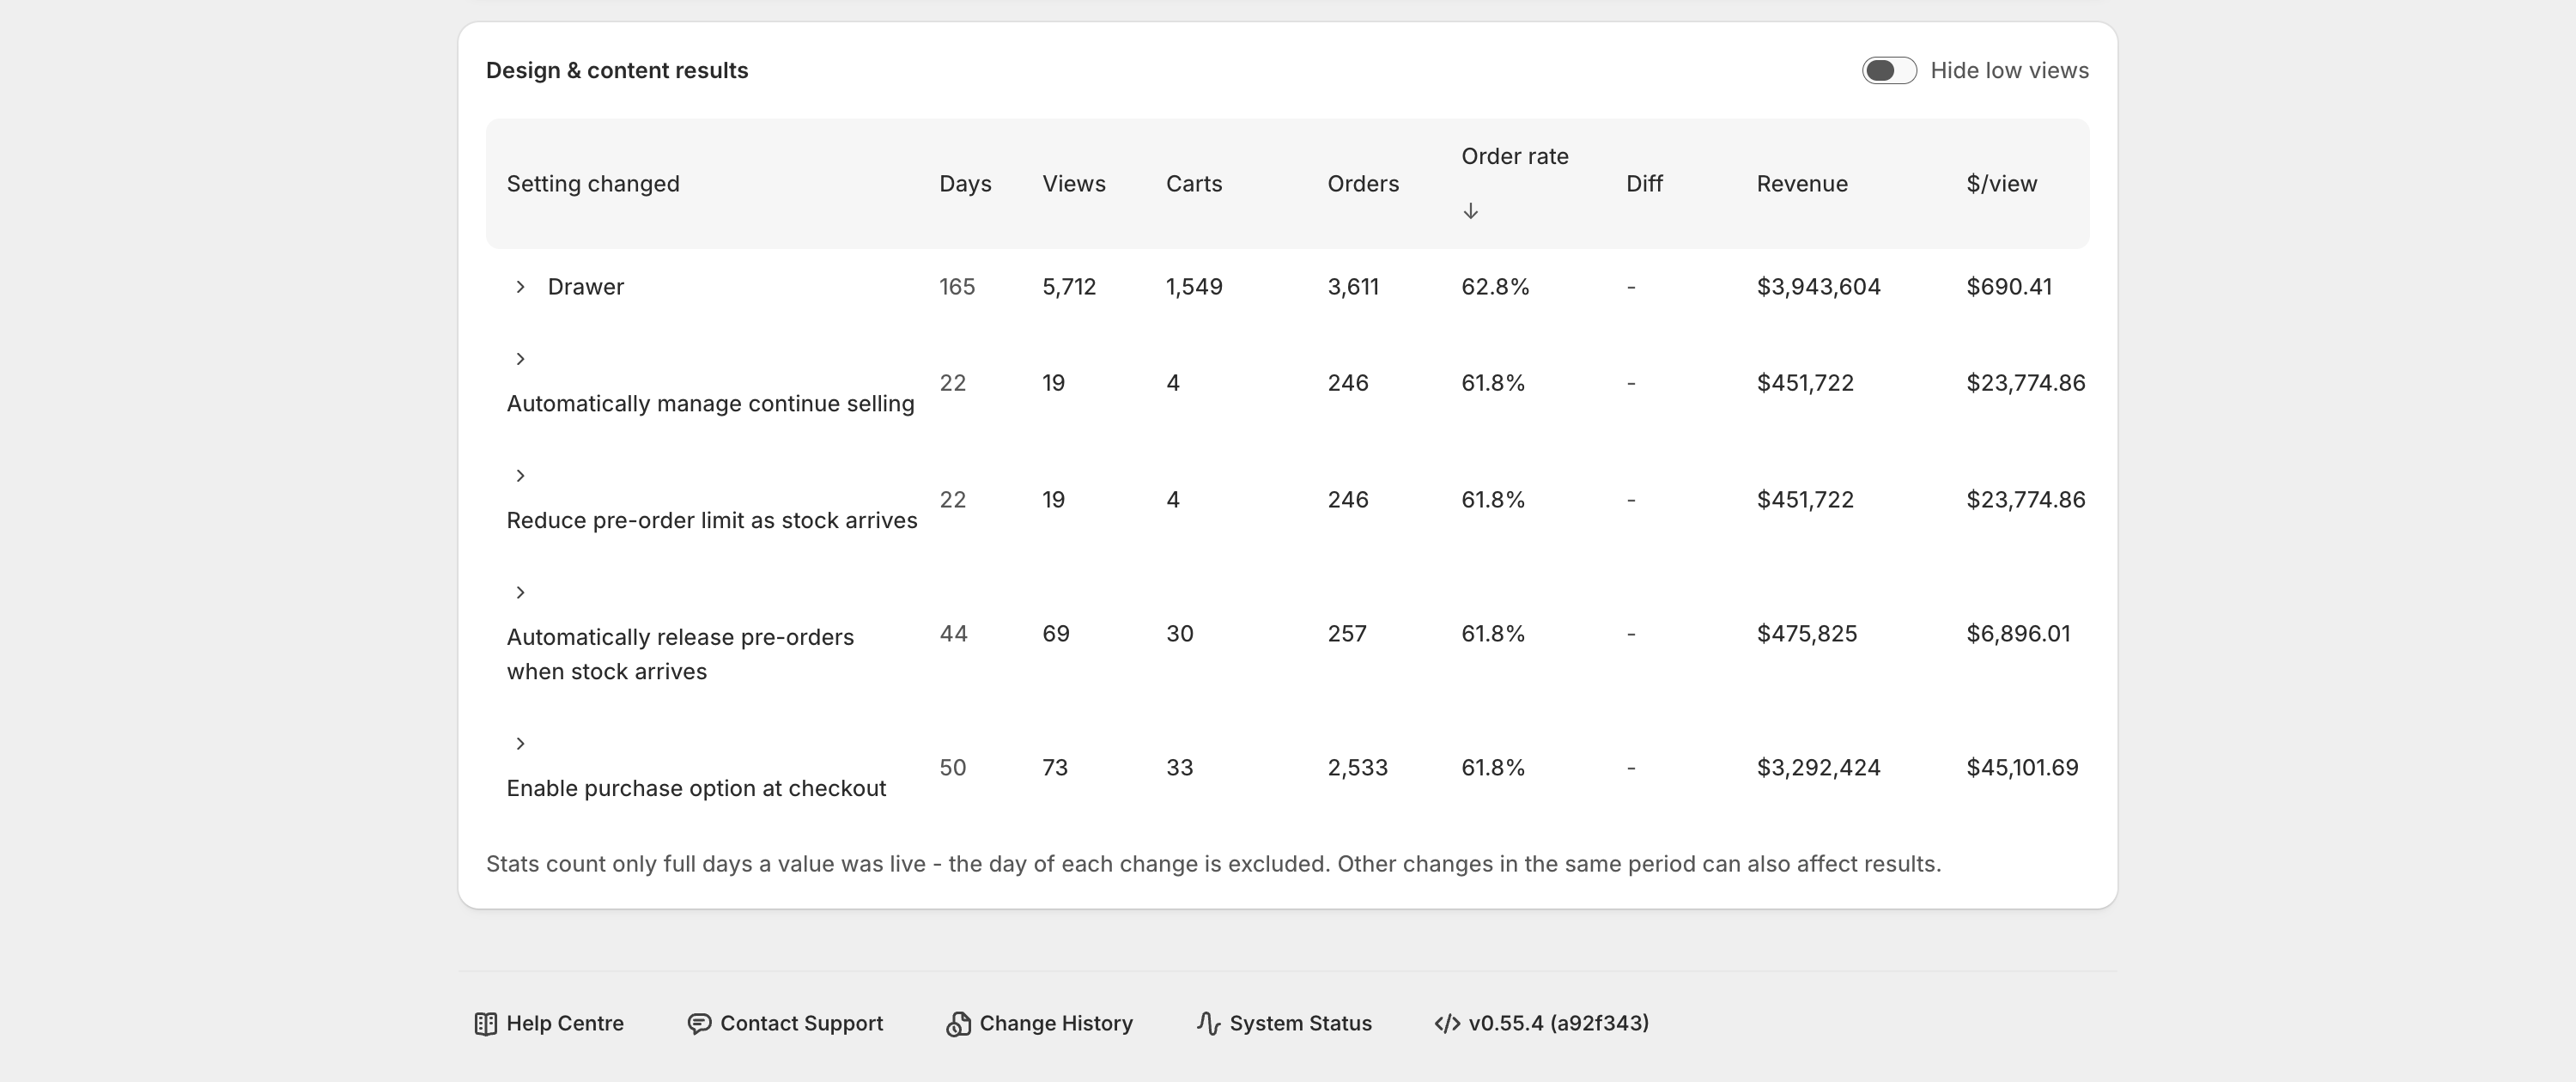Sort by Setting changed column header
The width and height of the screenshot is (2576, 1082).
593,184
